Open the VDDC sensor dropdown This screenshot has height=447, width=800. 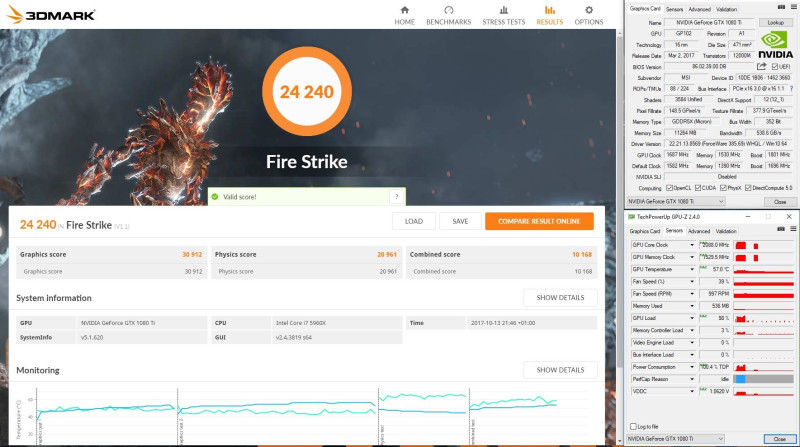pyautogui.click(x=692, y=391)
